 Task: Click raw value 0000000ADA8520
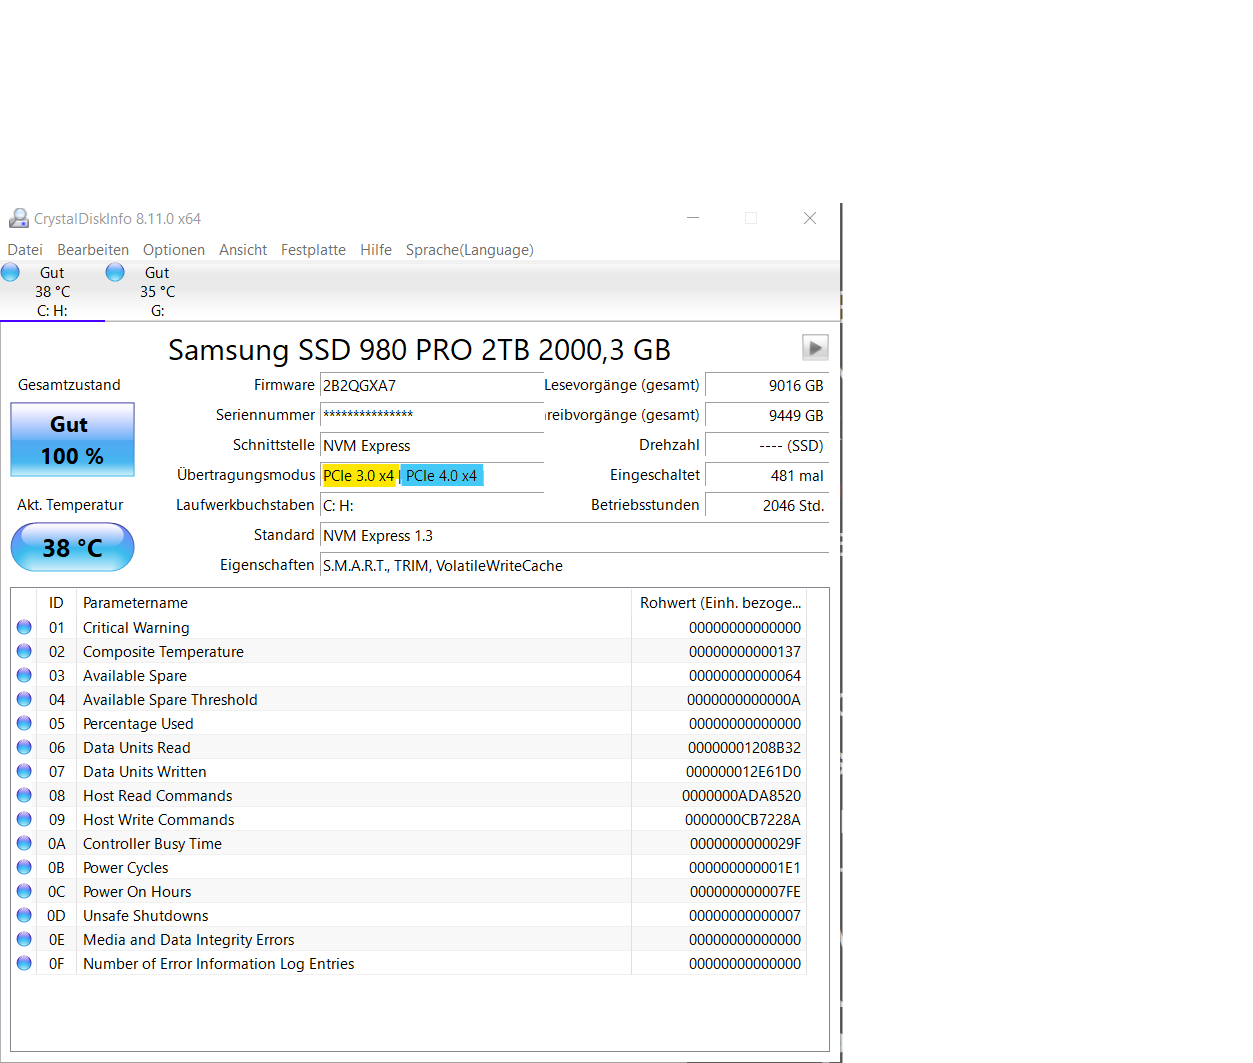741,796
